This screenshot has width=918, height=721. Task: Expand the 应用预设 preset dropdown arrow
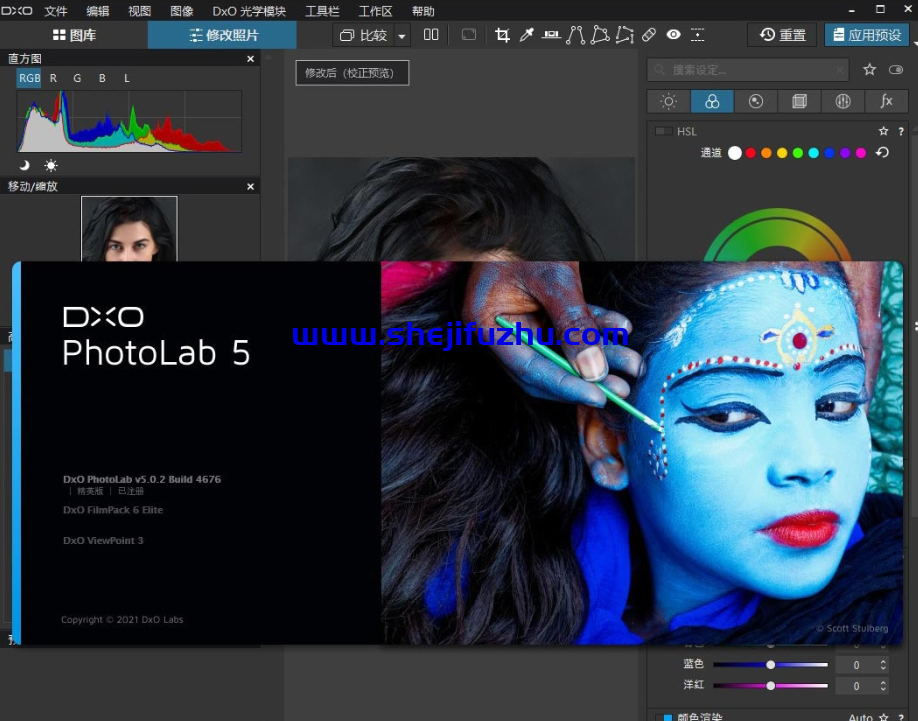click(x=914, y=42)
